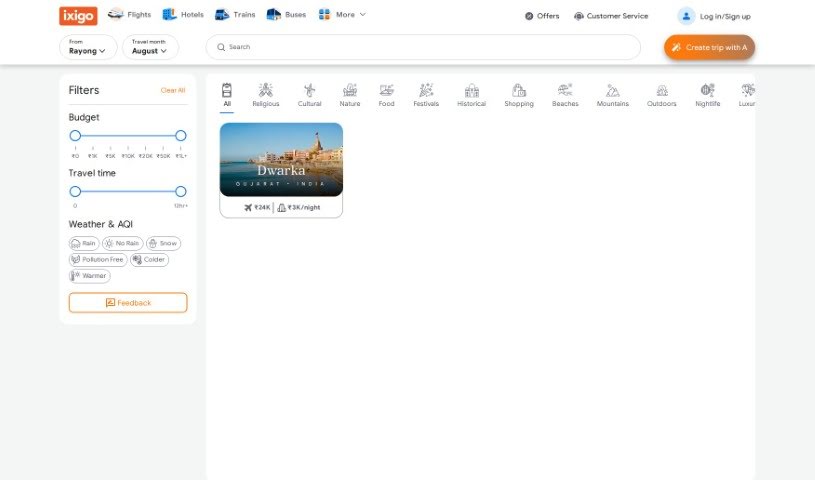Click the Travel time slider minimum handle
The width and height of the screenshot is (815, 480).
tap(75, 191)
